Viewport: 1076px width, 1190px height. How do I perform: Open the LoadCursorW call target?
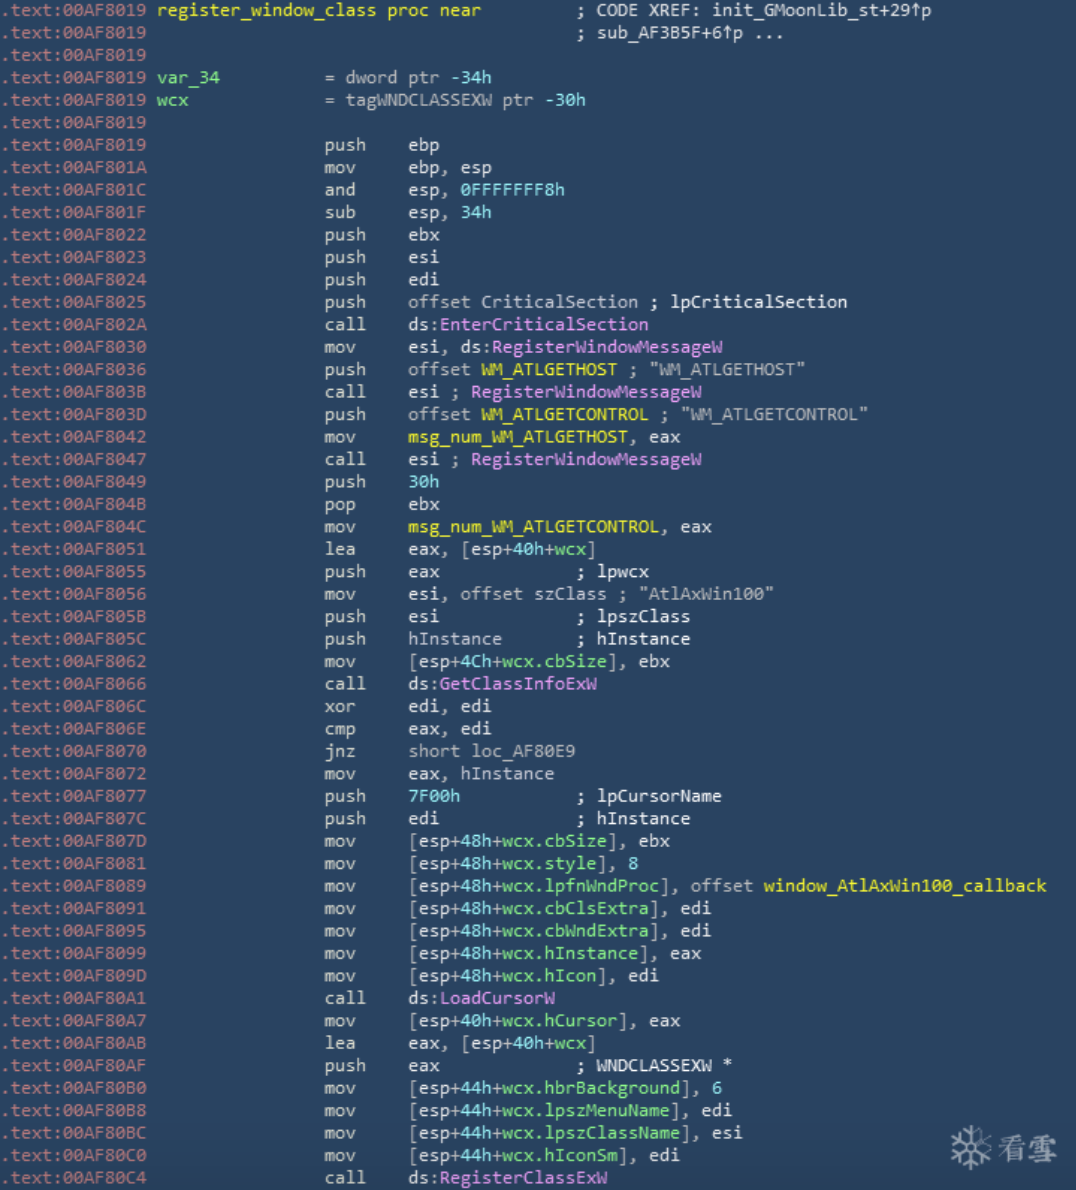pos(497,998)
